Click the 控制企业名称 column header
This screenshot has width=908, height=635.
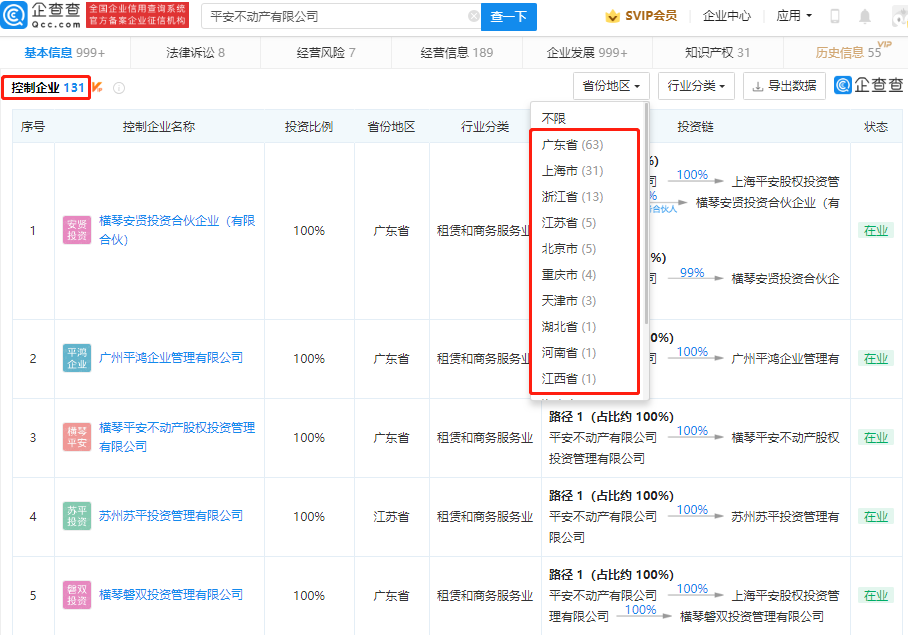point(159,127)
